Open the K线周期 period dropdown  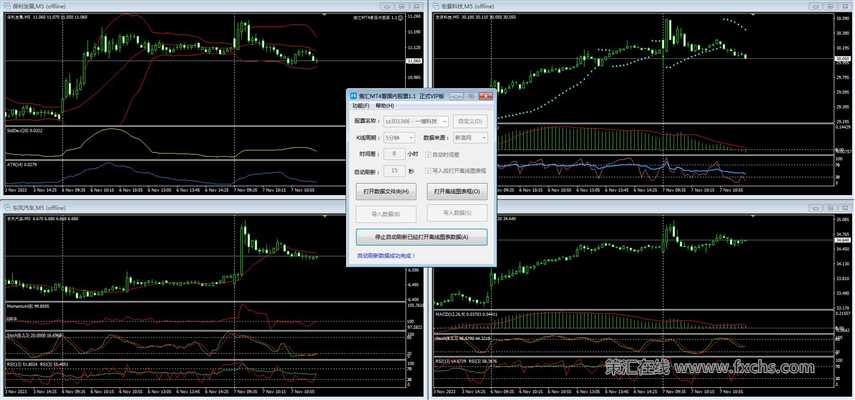click(x=400, y=138)
